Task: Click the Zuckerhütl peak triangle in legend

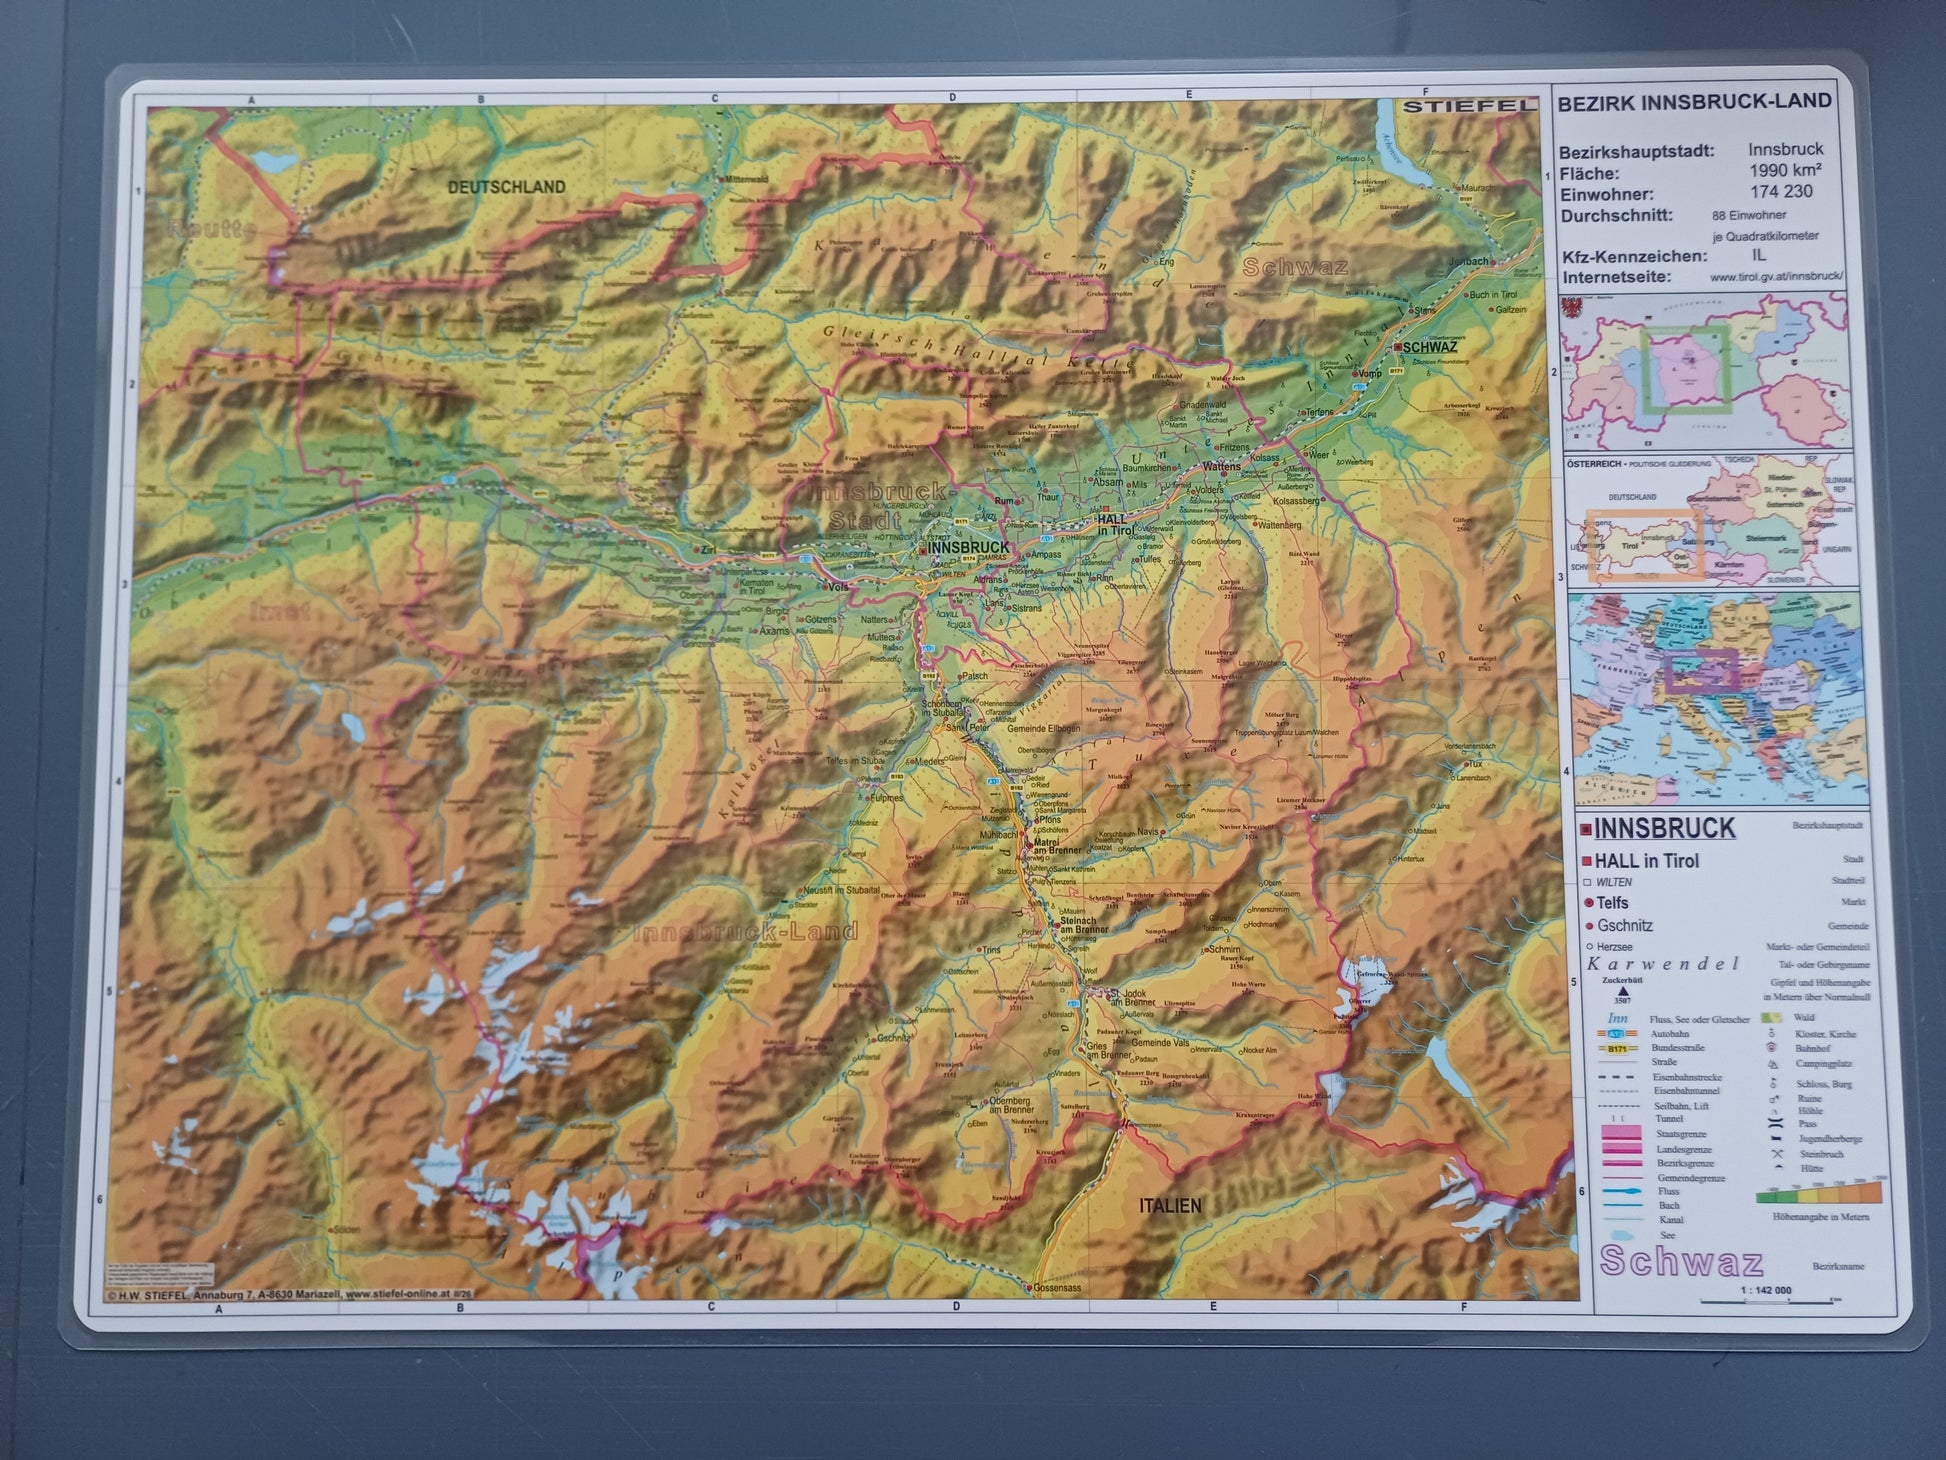Action: 1623,991
